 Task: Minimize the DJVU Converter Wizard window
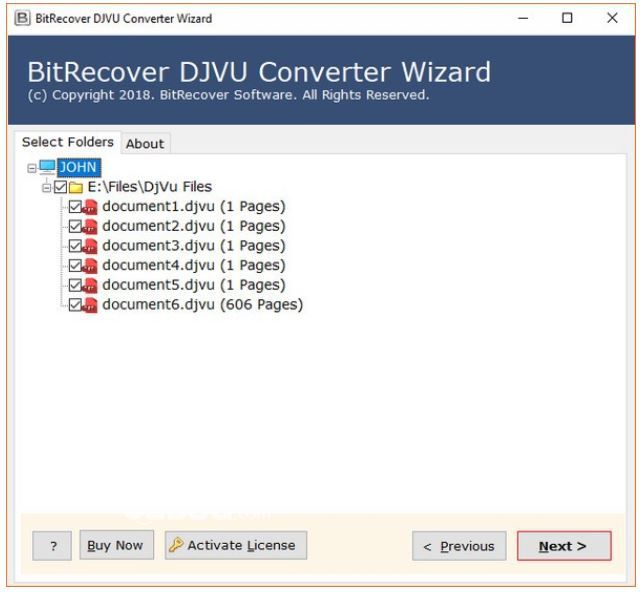point(523,18)
